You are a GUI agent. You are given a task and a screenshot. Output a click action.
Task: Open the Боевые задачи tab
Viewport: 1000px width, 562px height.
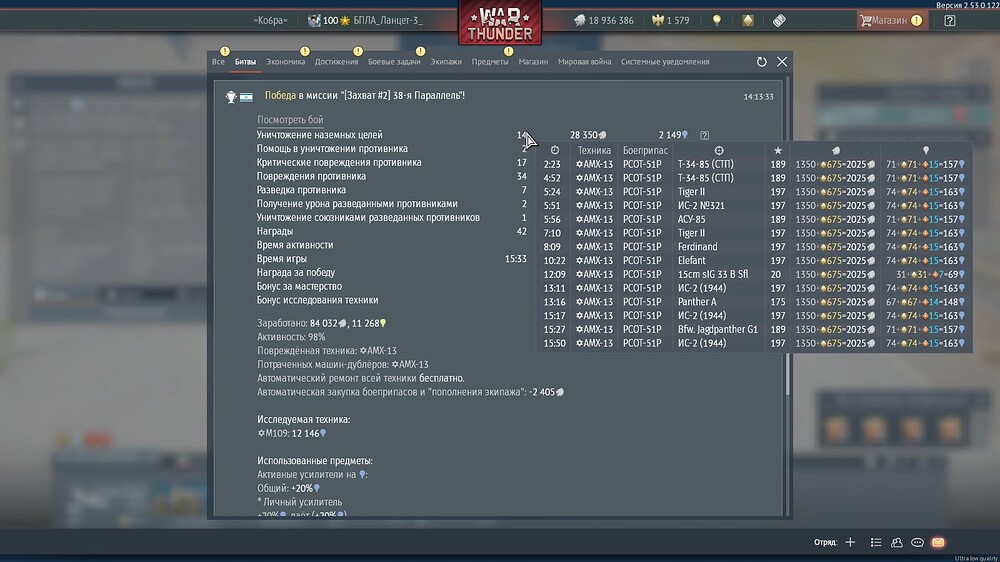click(x=394, y=62)
